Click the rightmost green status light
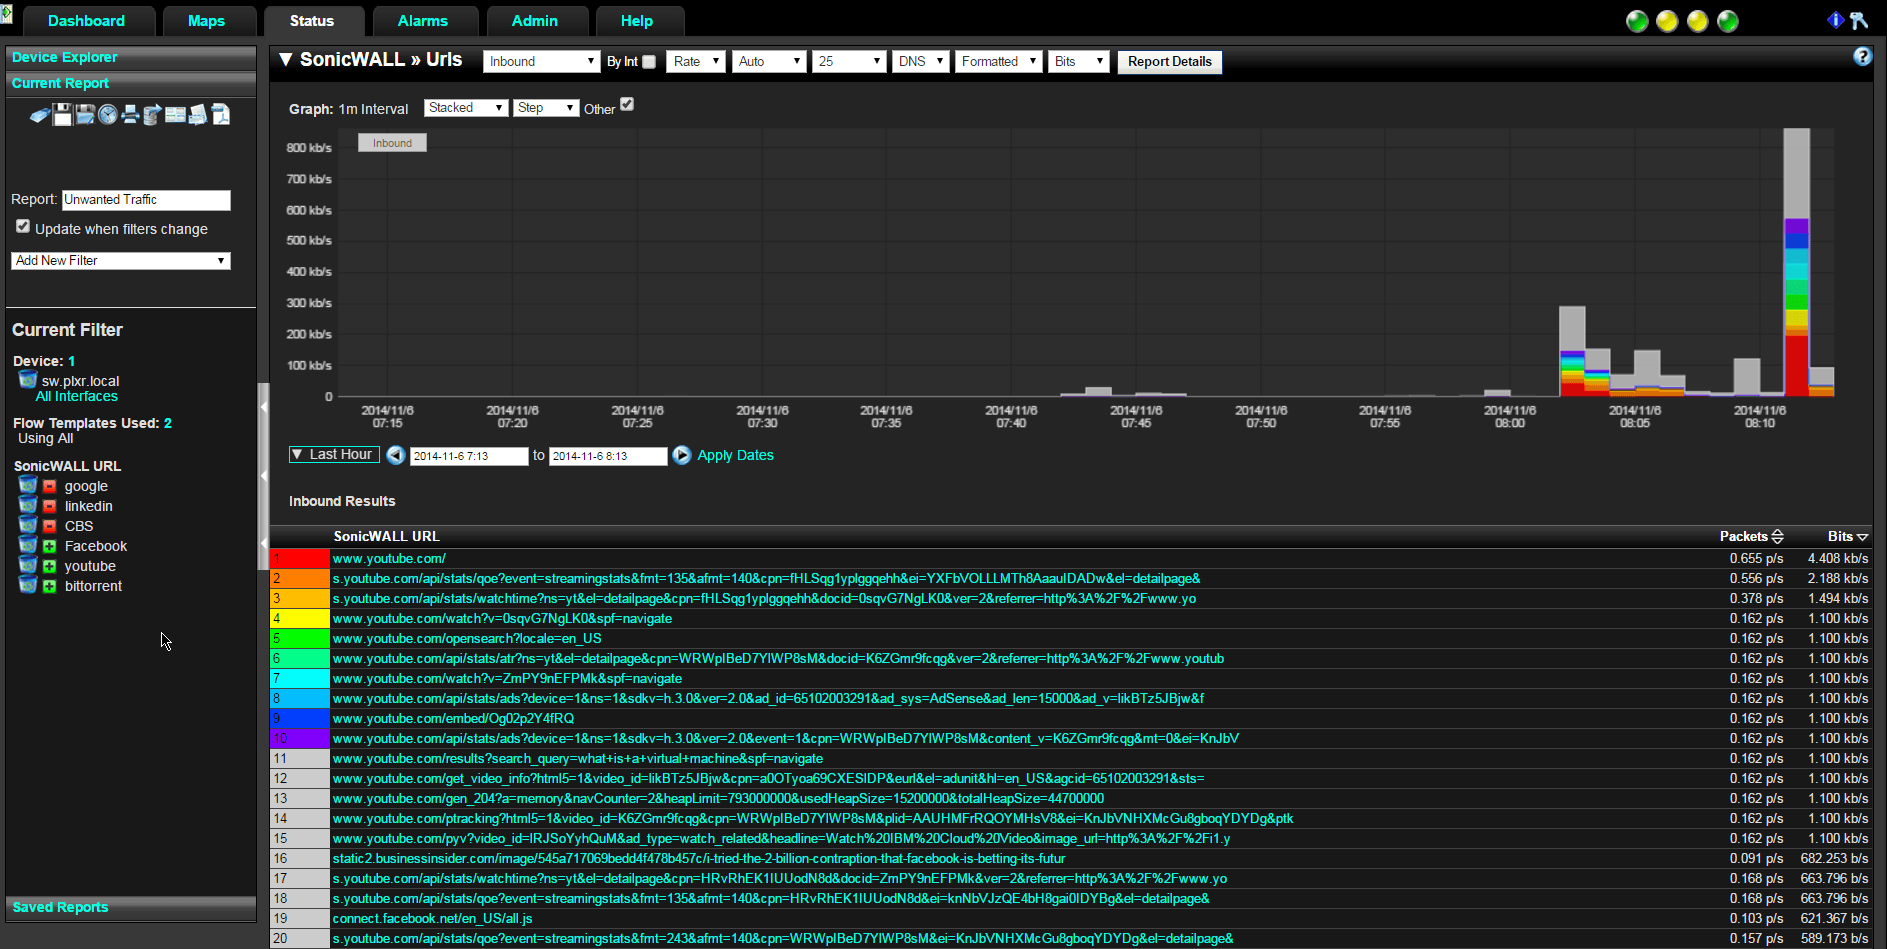Screen dimensions: 1887x949 tap(1728, 21)
